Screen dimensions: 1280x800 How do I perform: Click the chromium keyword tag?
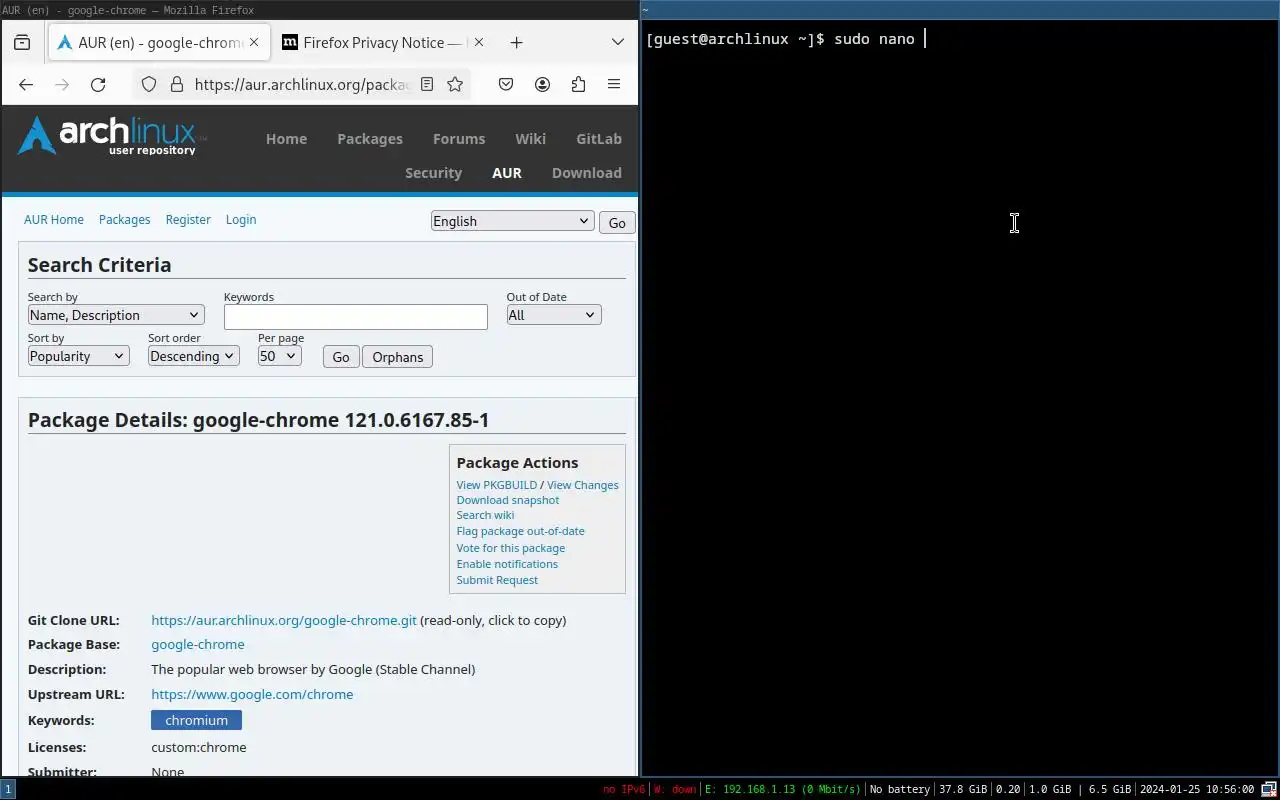(196, 720)
